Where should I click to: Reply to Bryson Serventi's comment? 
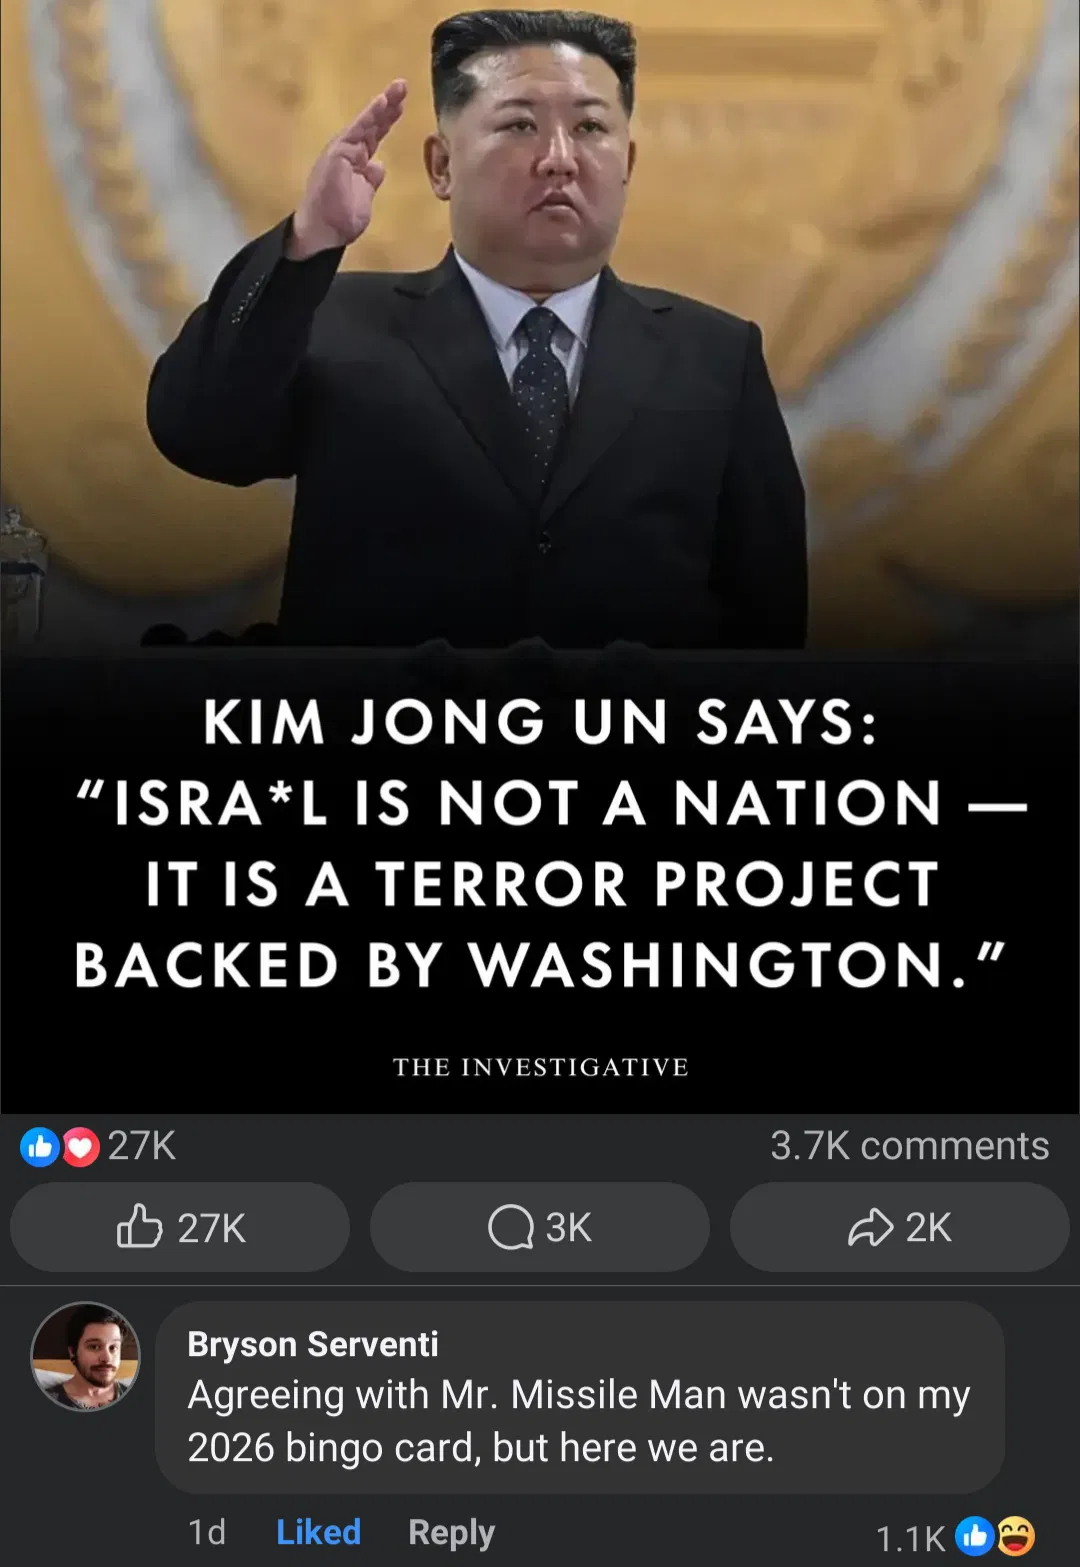451,1532
